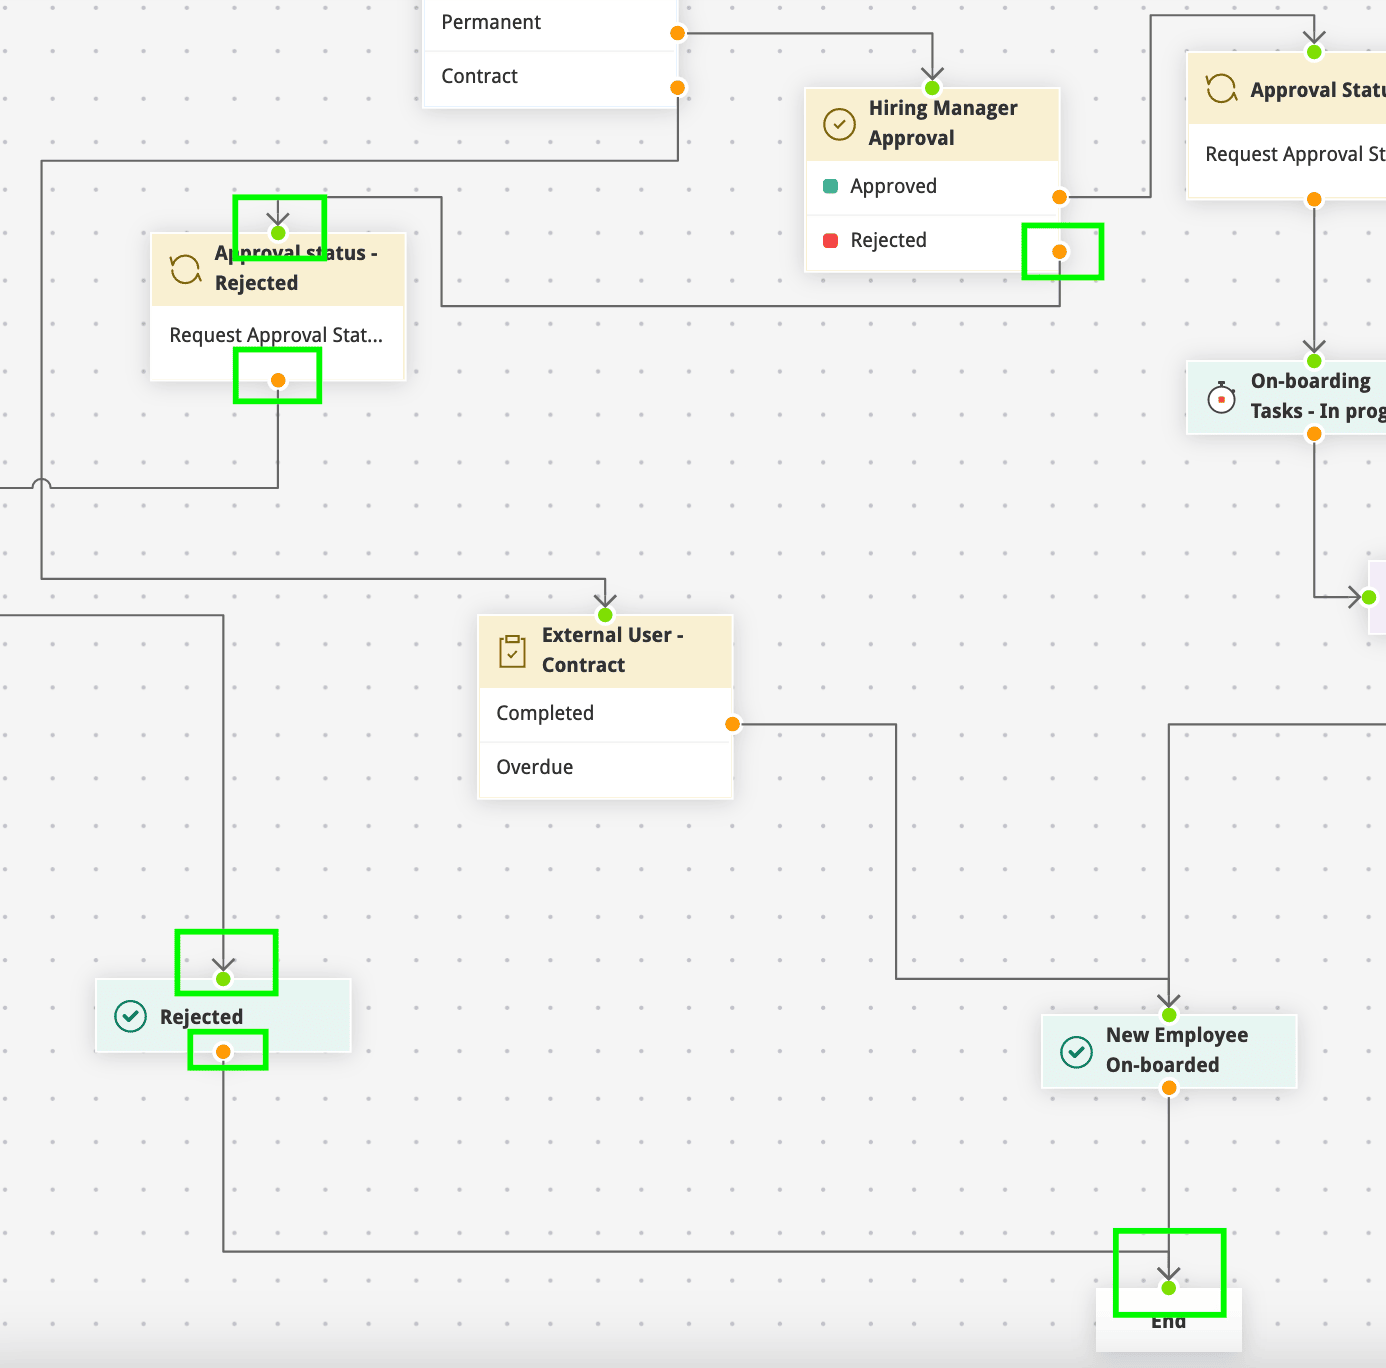Click the On-boarding Tasks stopwatch icon
The width and height of the screenshot is (1386, 1368).
[1221, 397]
